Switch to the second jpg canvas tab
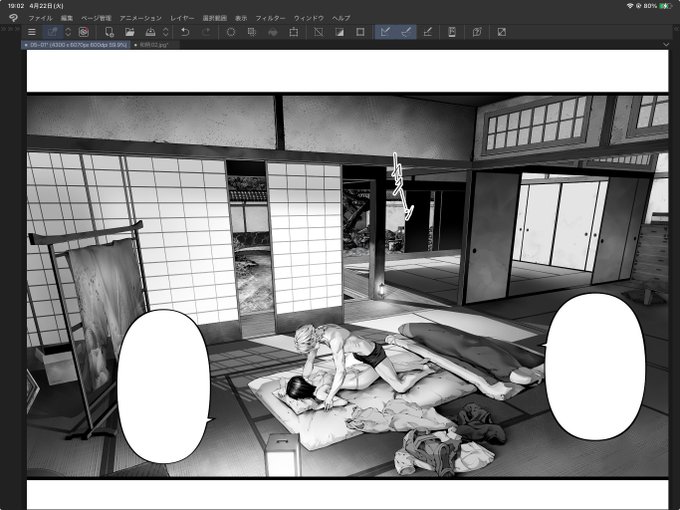Viewport: 680px width, 510px height. 155,45
